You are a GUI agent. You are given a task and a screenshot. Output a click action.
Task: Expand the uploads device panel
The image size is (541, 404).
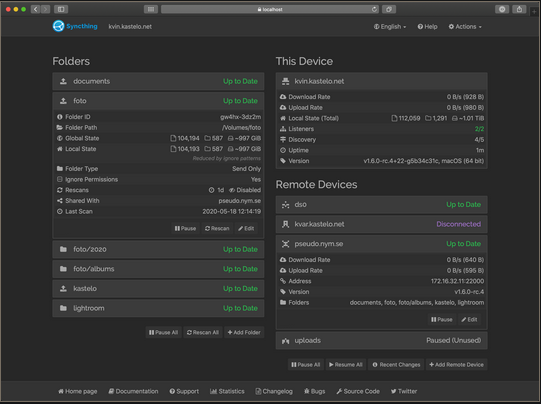(382, 341)
